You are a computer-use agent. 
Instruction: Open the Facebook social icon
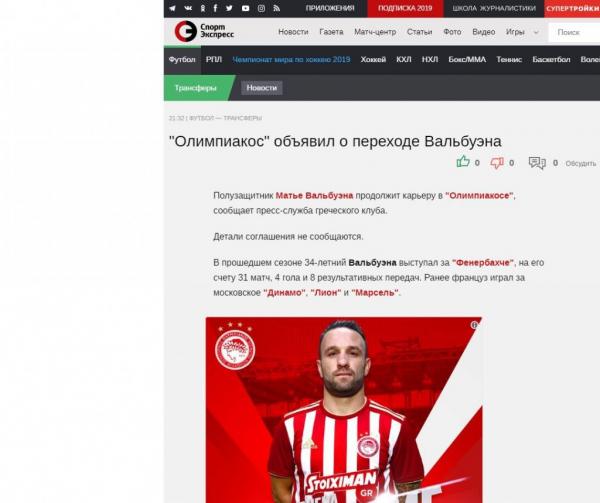pyautogui.click(x=215, y=8)
